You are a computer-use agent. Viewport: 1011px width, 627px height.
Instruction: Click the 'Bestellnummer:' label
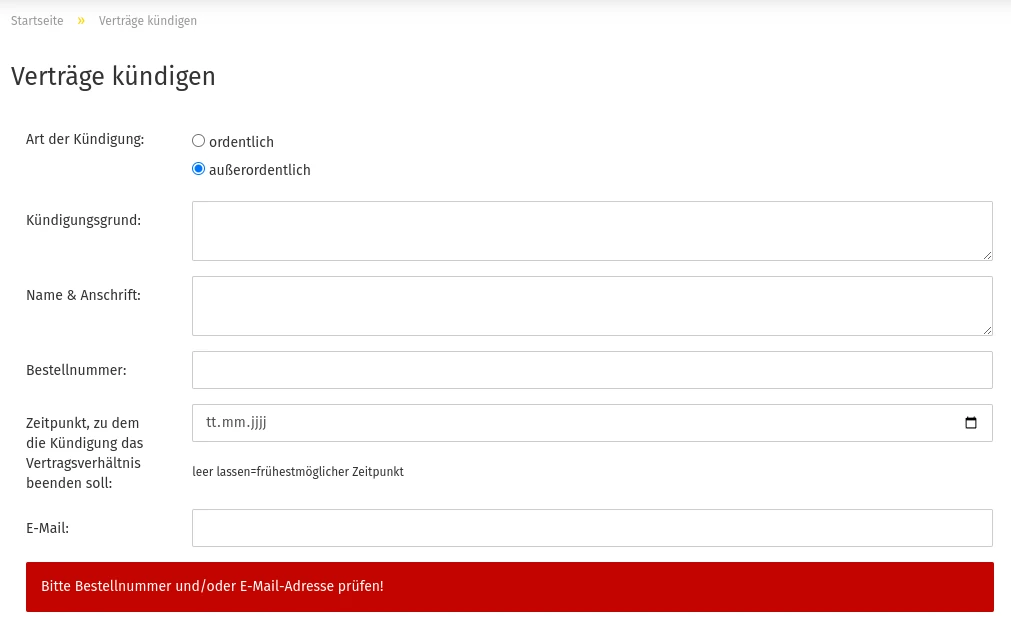76,370
